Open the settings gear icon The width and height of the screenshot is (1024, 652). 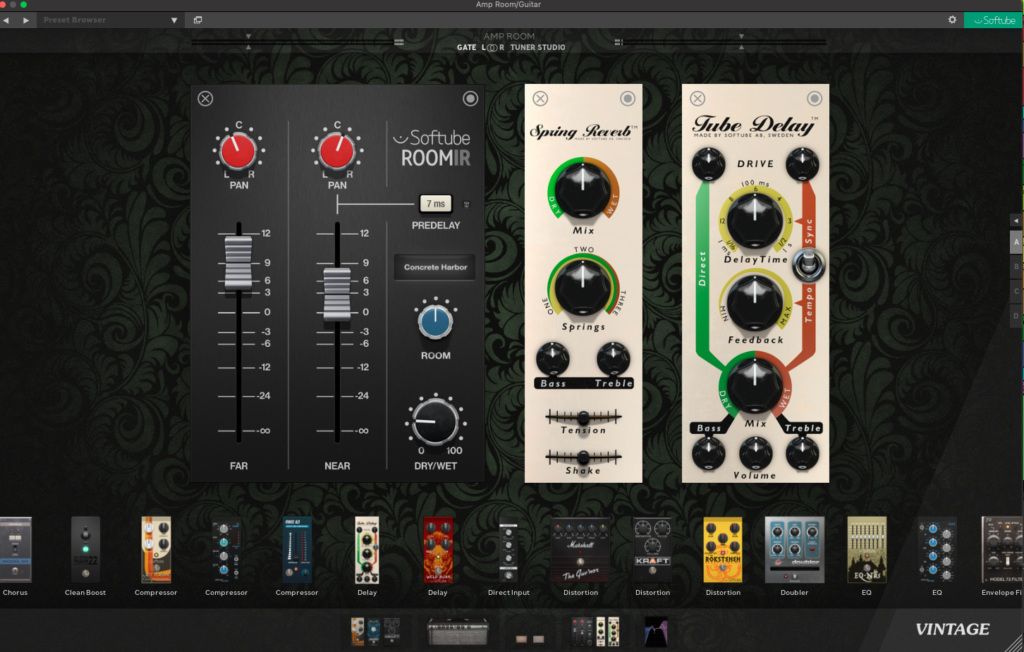click(x=952, y=20)
